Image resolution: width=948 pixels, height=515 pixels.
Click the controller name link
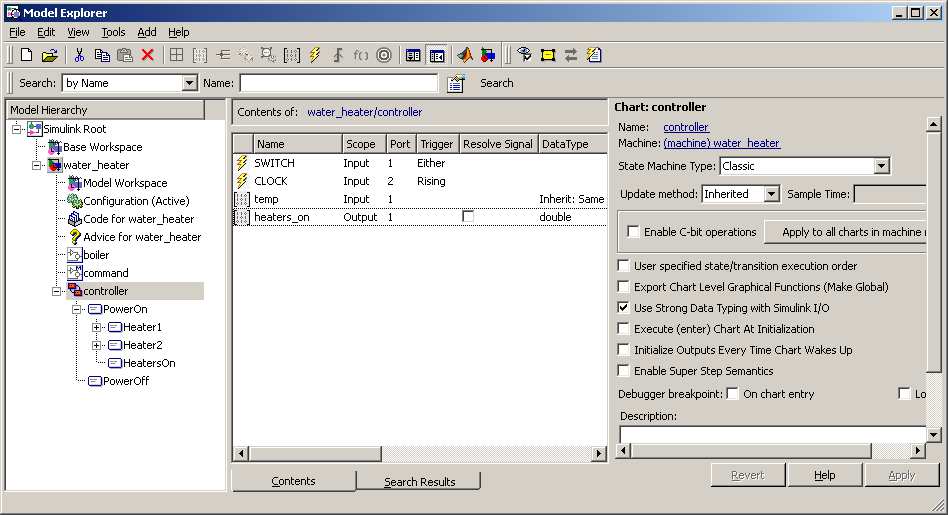686,127
